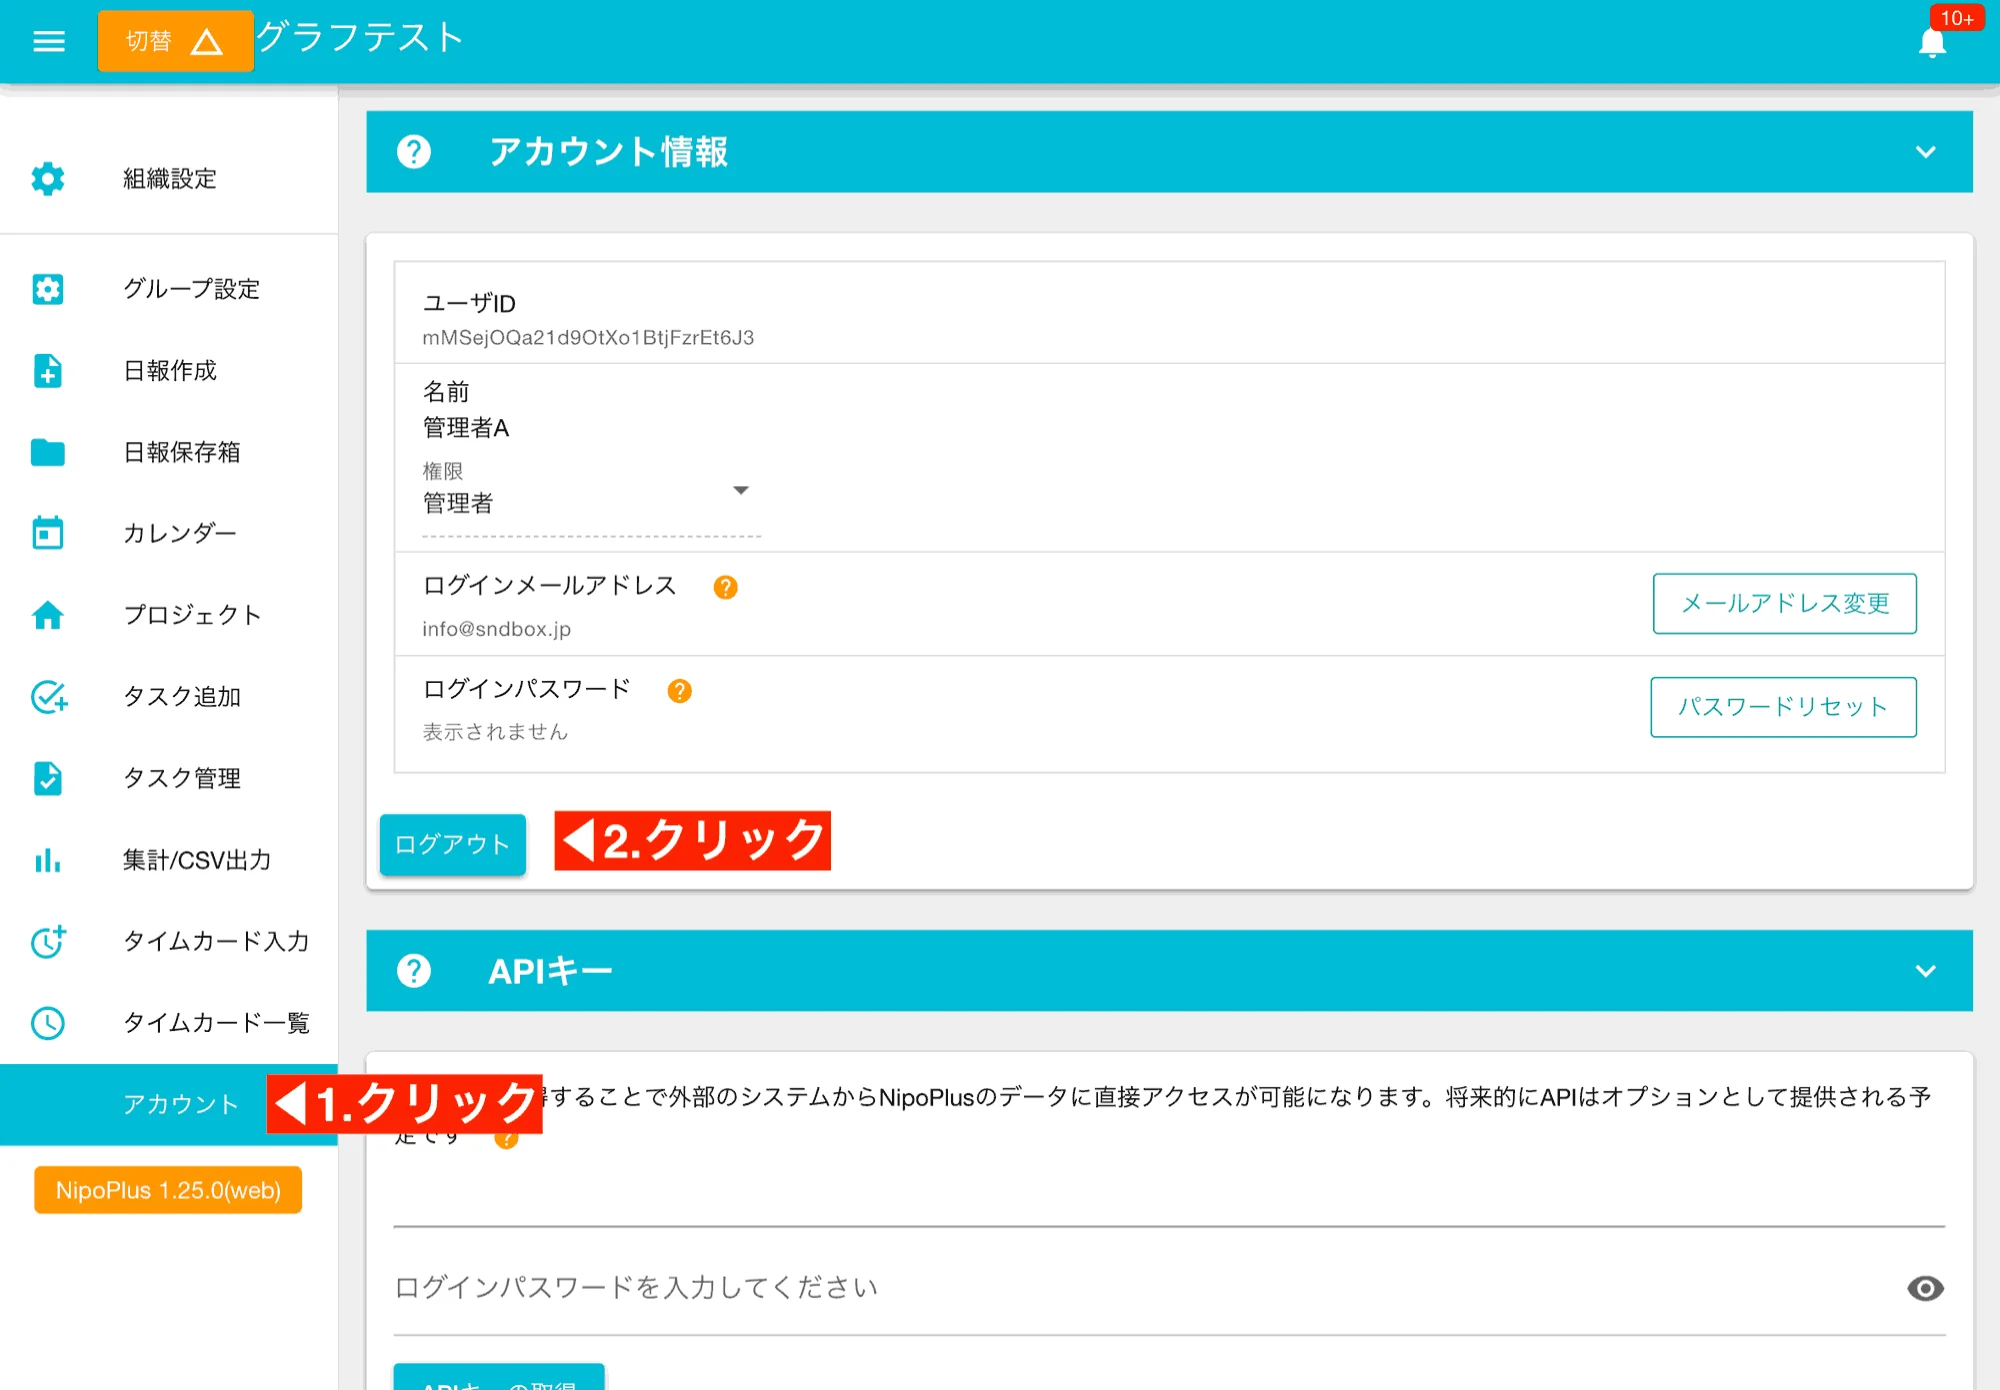The image size is (2000, 1390).
Task: Click the 日報作成 document creation icon
Action: [48, 371]
